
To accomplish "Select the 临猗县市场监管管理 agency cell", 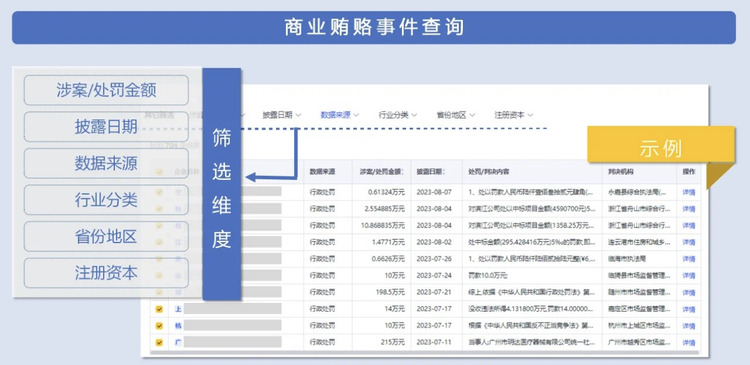I will (639, 276).
